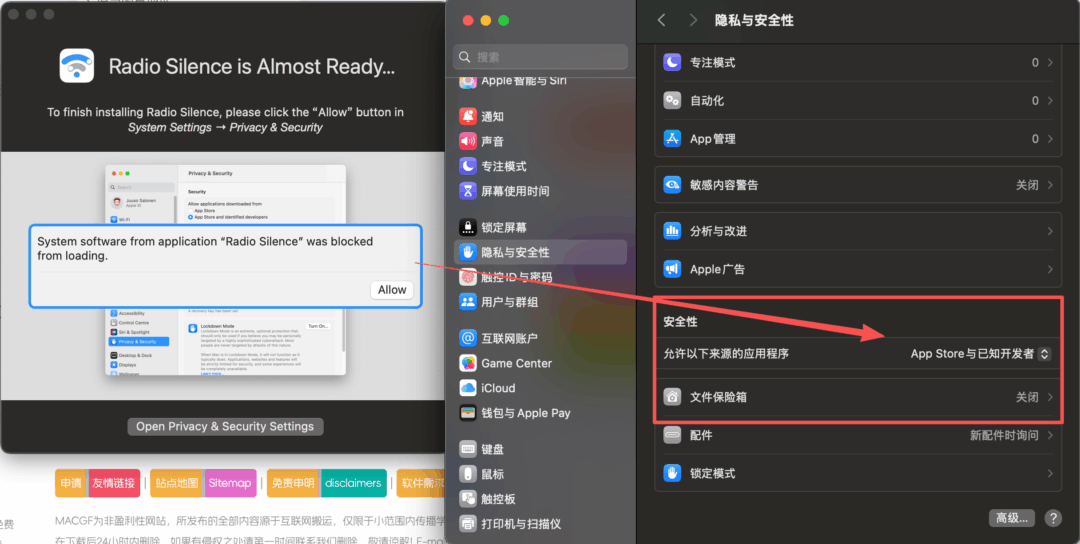Select the Game Center icon
The width and height of the screenshot is (1080, 544).
(x=468, y=363)
